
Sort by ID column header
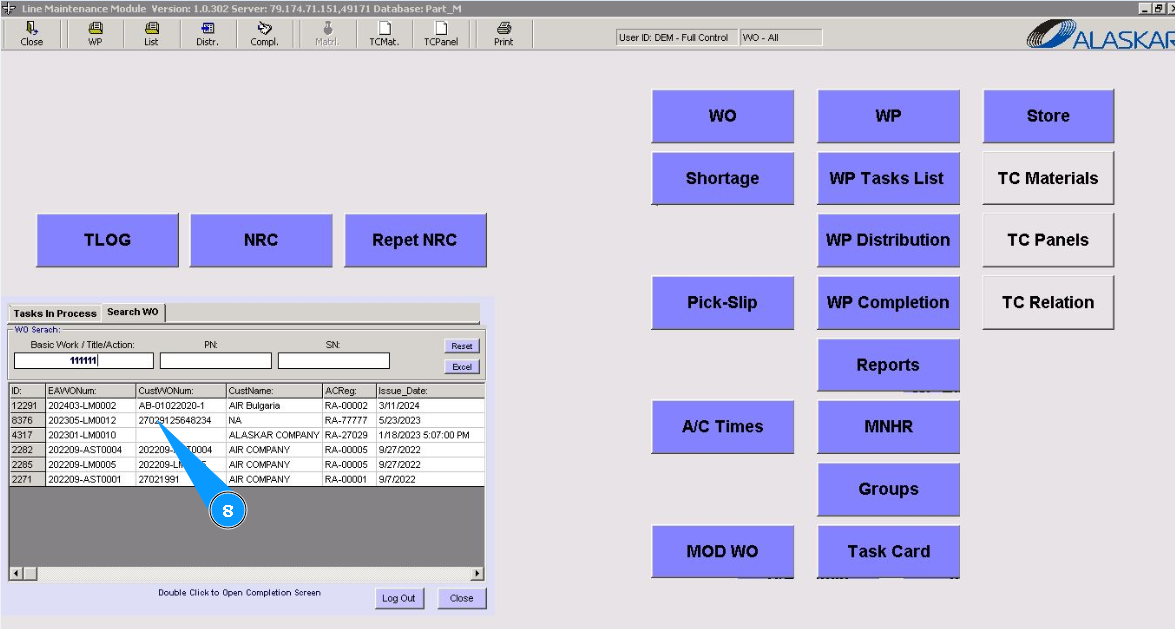tap(27, 391)
